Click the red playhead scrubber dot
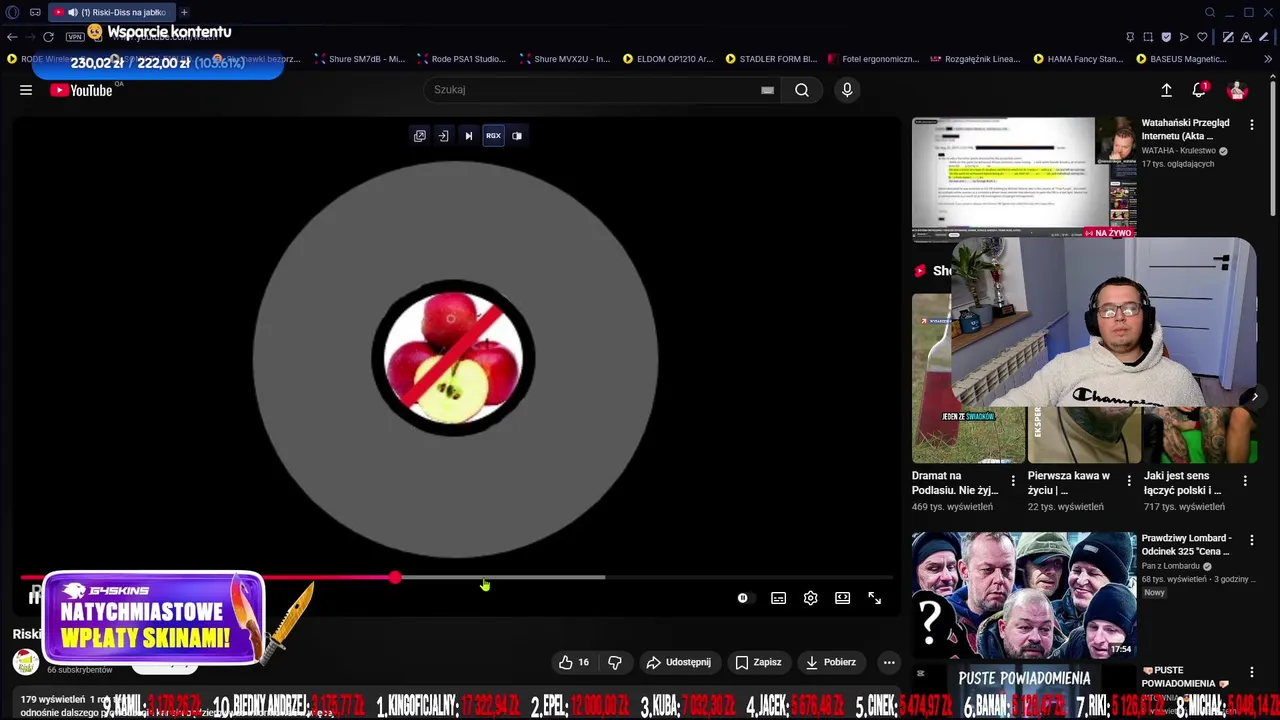Viewport: 1280px width, 720px height. [395, 578]
